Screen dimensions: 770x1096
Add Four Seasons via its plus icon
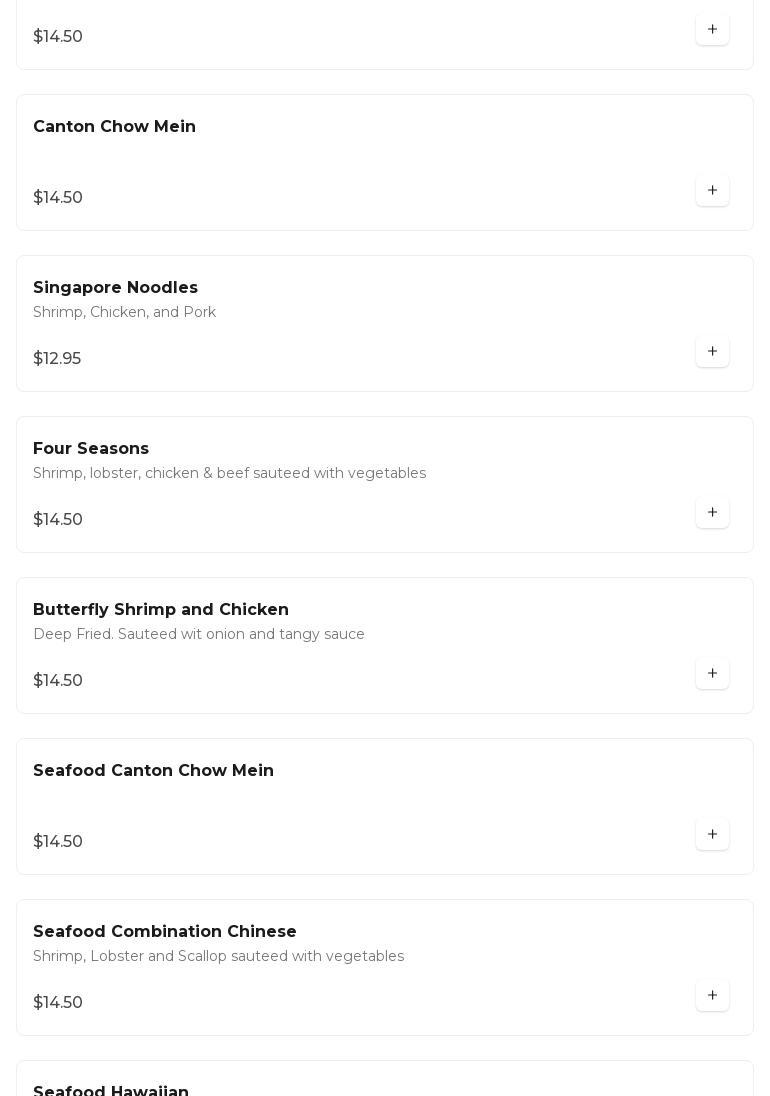pyautogui.click(x=712, y=512)
